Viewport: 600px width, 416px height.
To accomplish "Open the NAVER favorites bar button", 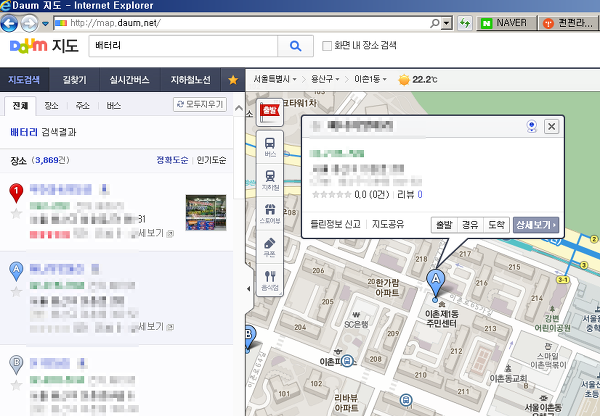I will pyautogui.click(x=506, y=23).
